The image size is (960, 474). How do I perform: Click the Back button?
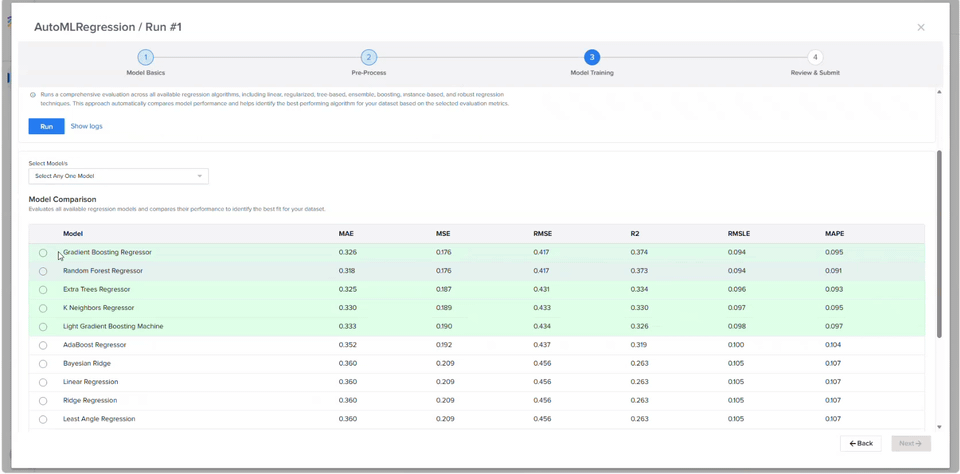tap(861, 443)
